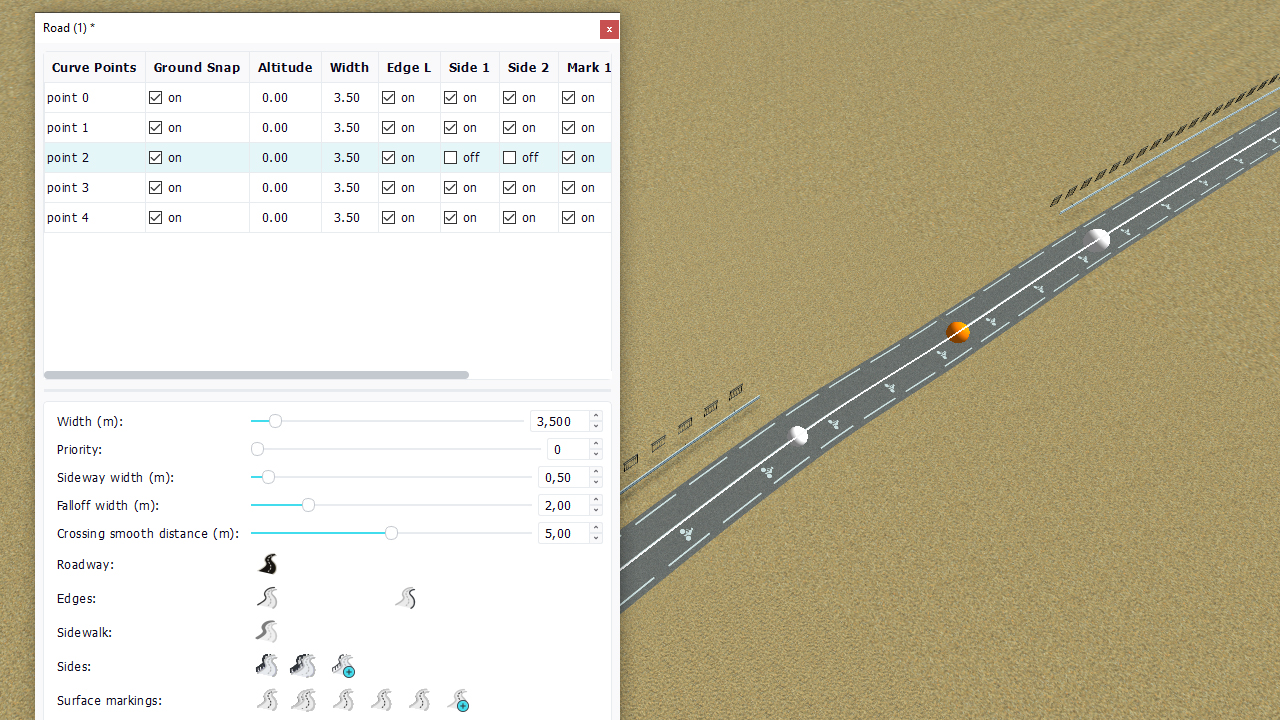Screen dimensions: 1280x720
Task: Disable Edge L on point 3
Action: point(389,188)
